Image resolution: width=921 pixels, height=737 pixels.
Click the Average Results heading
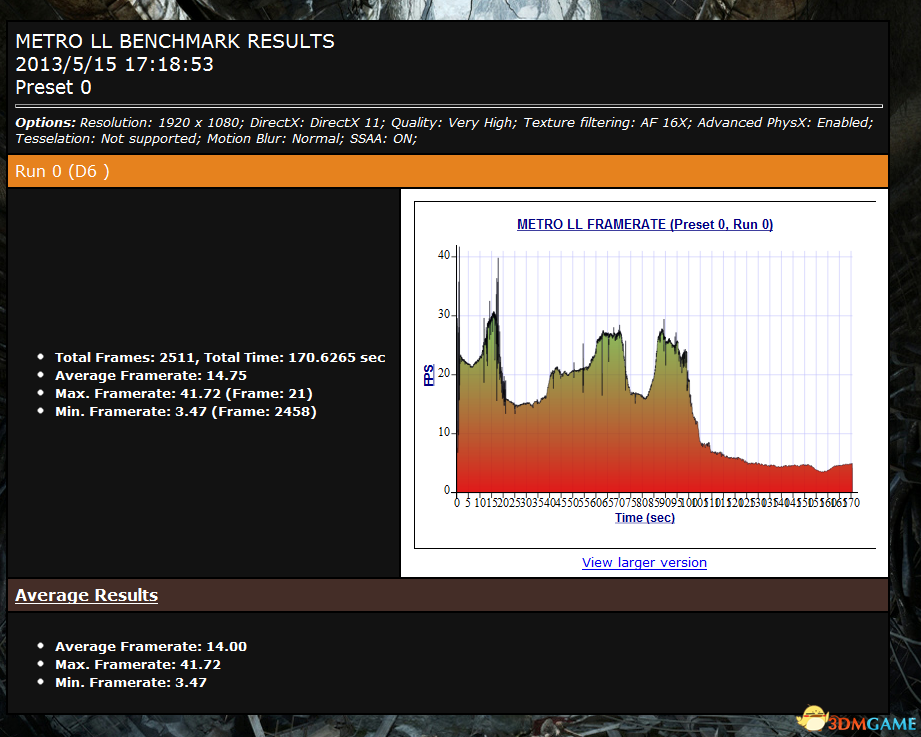click(x=86, y=595)
